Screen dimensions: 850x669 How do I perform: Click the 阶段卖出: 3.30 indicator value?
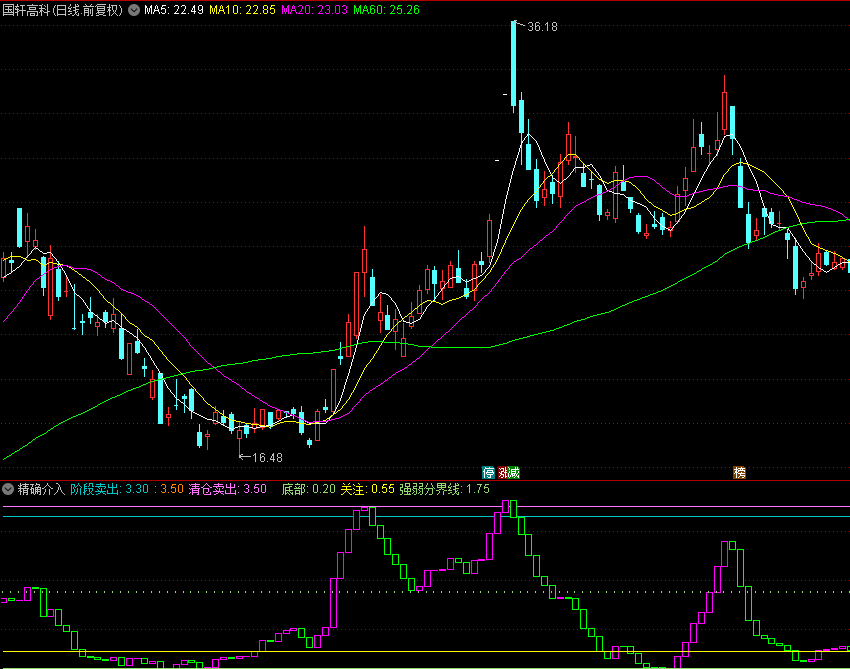109,489
